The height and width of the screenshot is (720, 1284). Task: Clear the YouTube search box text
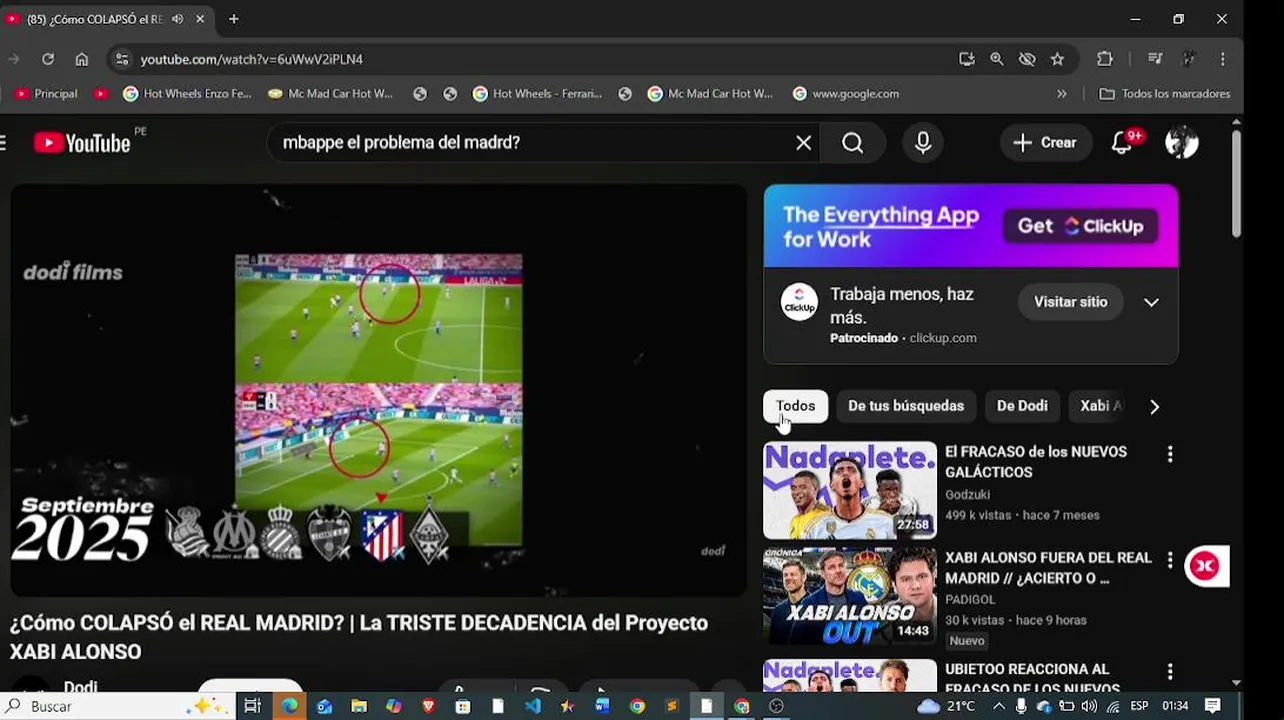click(x=803, y=143)
